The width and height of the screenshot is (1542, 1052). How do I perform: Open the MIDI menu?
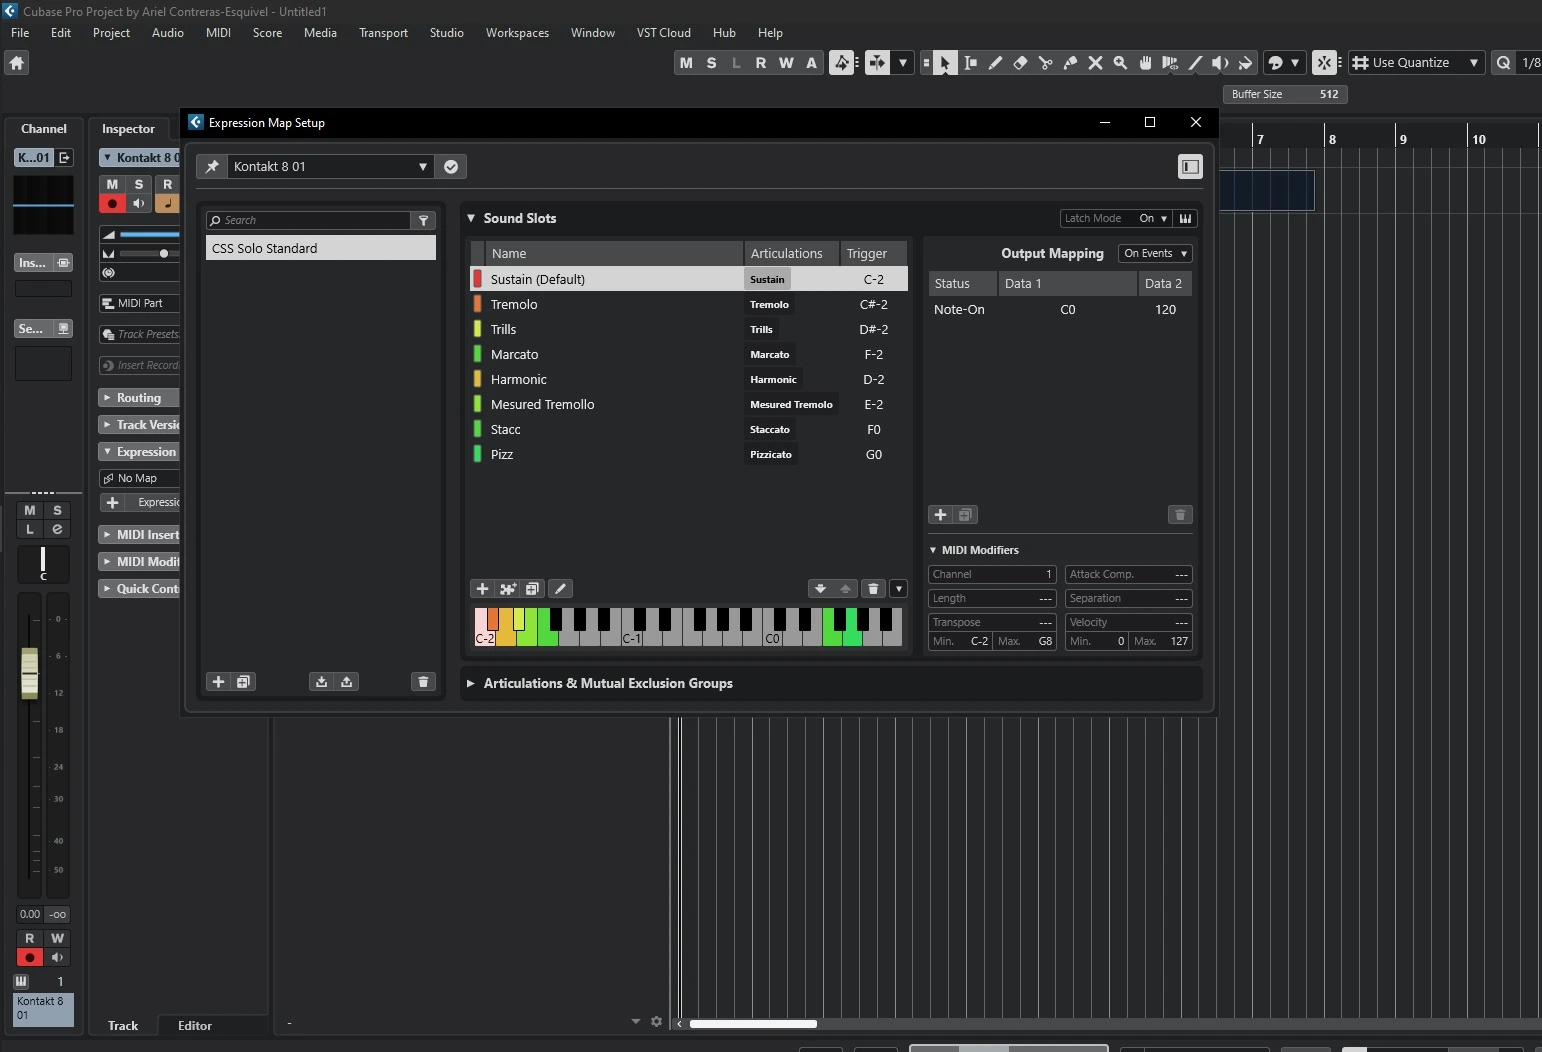(218, 33)
